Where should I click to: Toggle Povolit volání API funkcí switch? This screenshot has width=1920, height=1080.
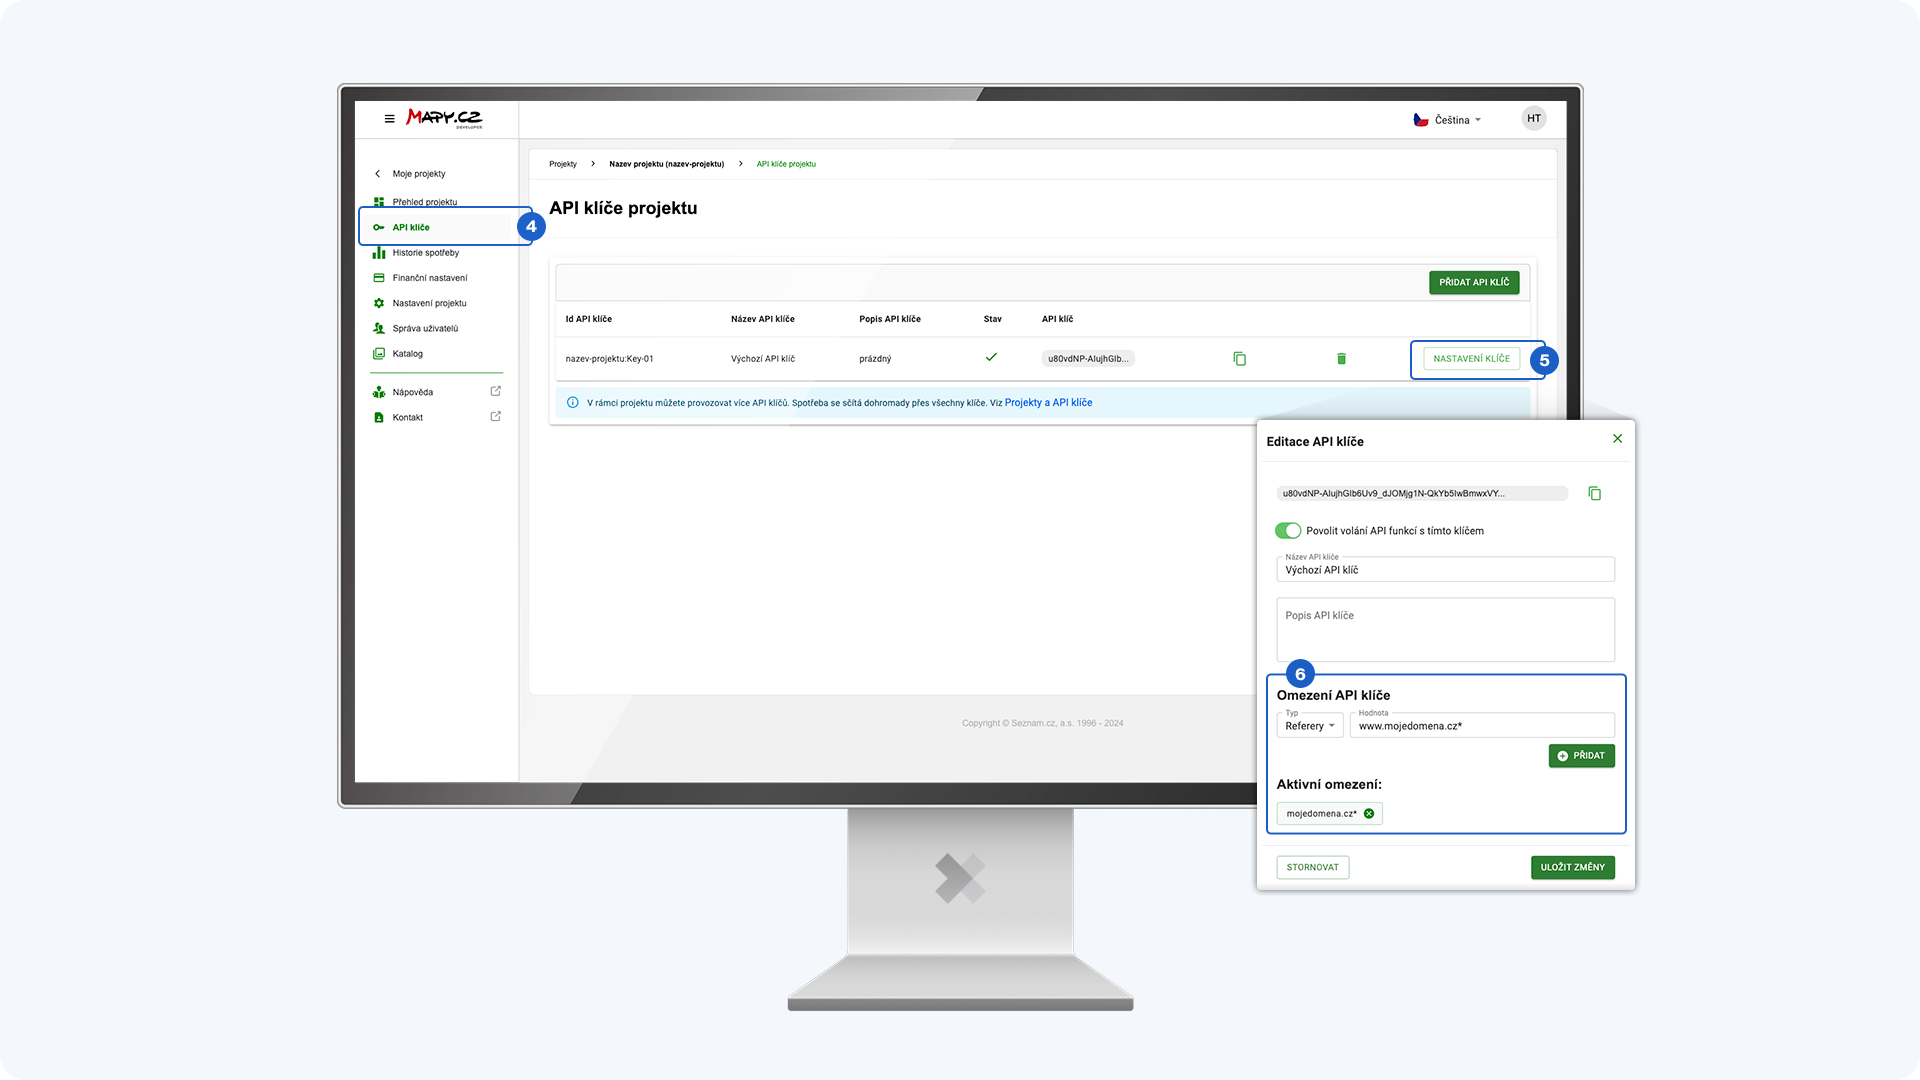(x=1287, y=531)
